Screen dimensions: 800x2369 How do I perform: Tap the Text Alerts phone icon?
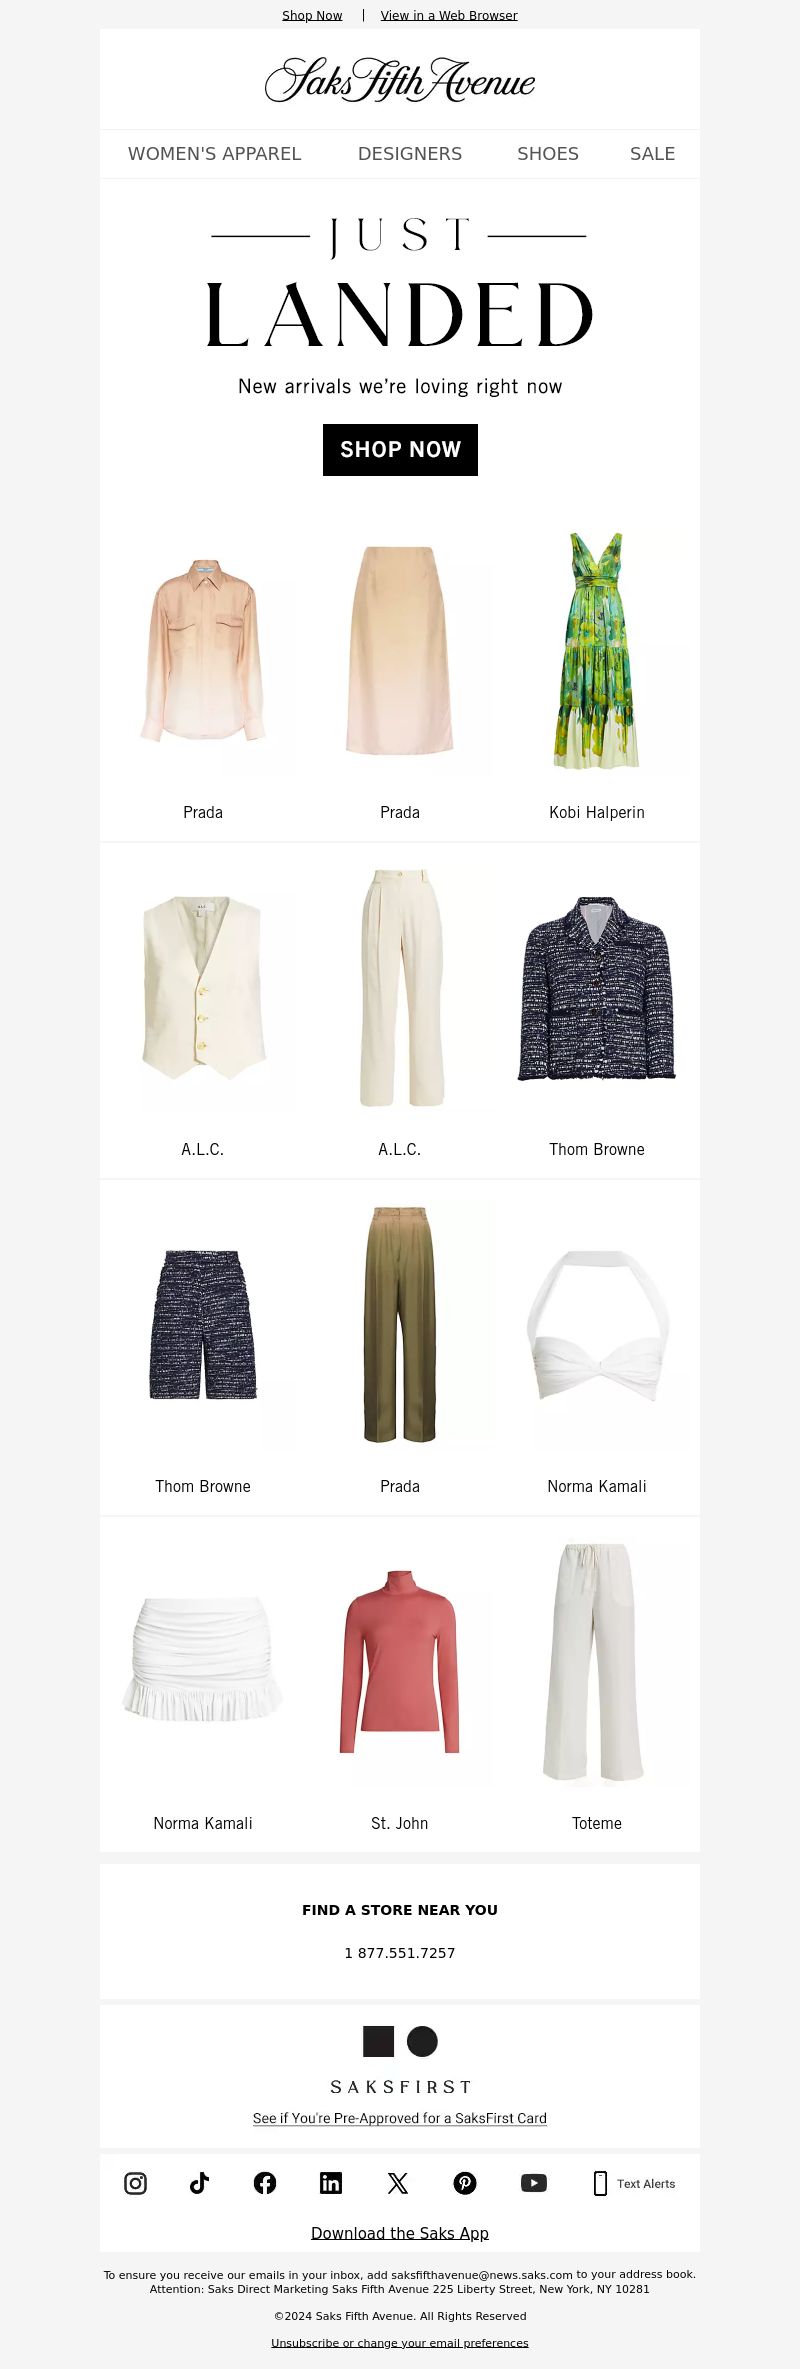pyautogui.click(x=600, y=2183)
